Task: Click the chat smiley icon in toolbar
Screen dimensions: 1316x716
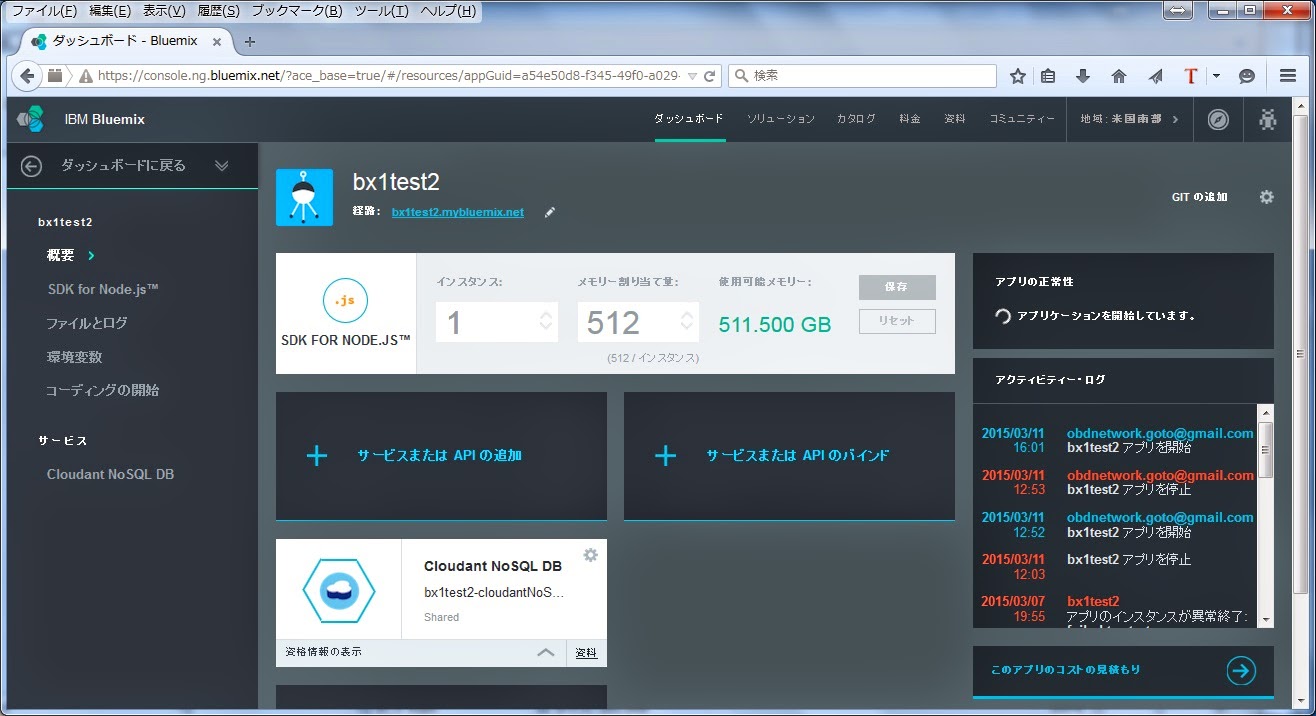Action: [x=1247, y=76]
